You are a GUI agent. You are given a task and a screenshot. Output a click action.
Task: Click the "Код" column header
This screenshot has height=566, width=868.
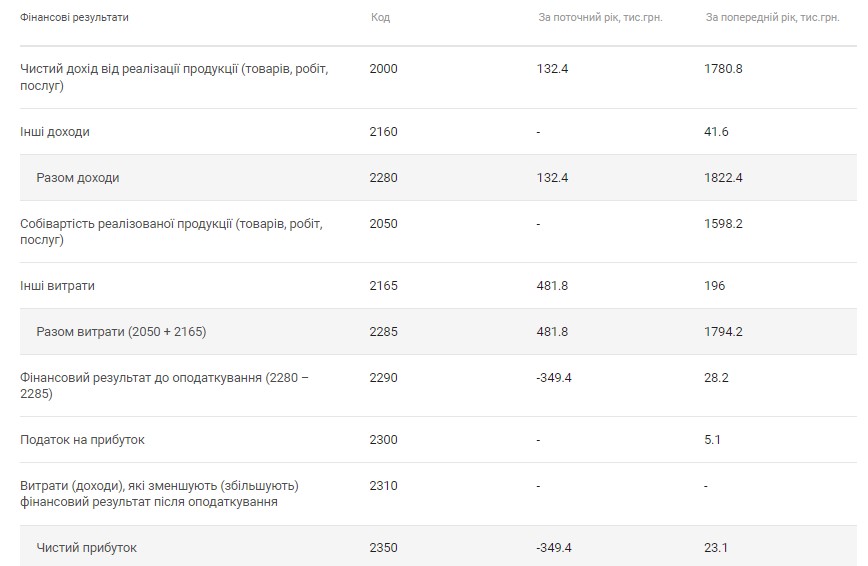pos(380,18)
